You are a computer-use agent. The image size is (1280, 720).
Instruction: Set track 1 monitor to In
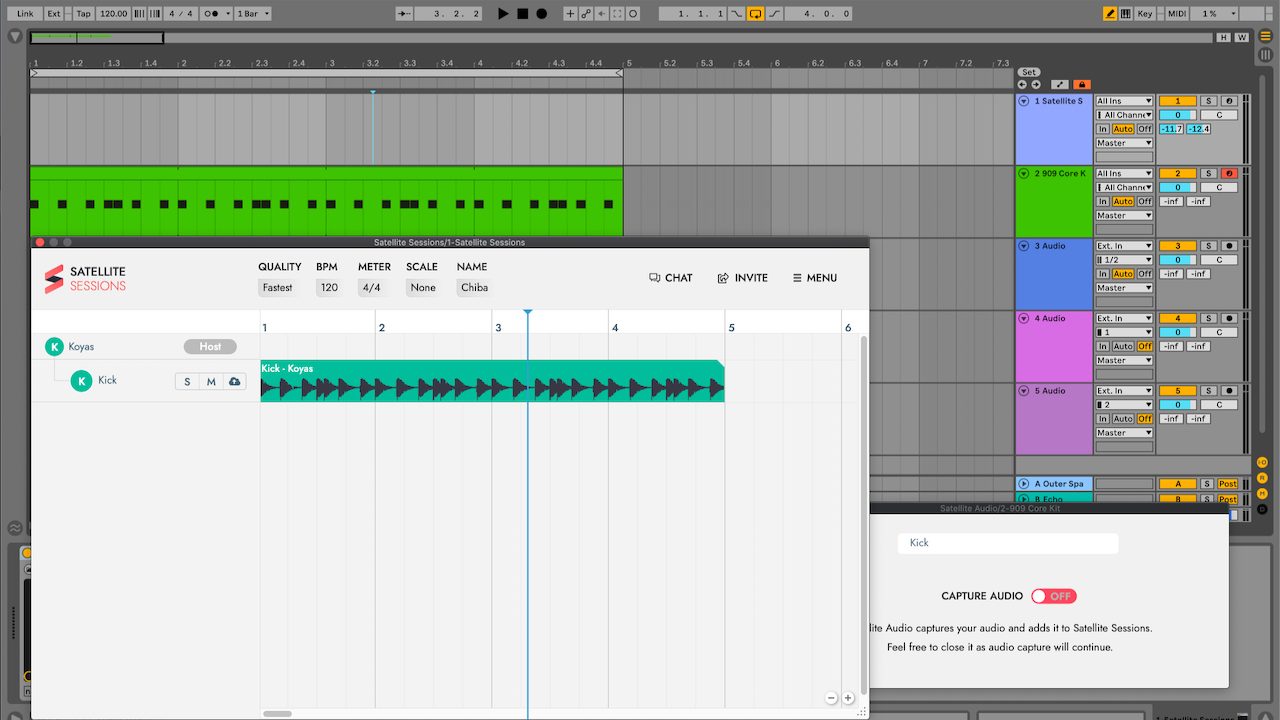(1103, 129)
